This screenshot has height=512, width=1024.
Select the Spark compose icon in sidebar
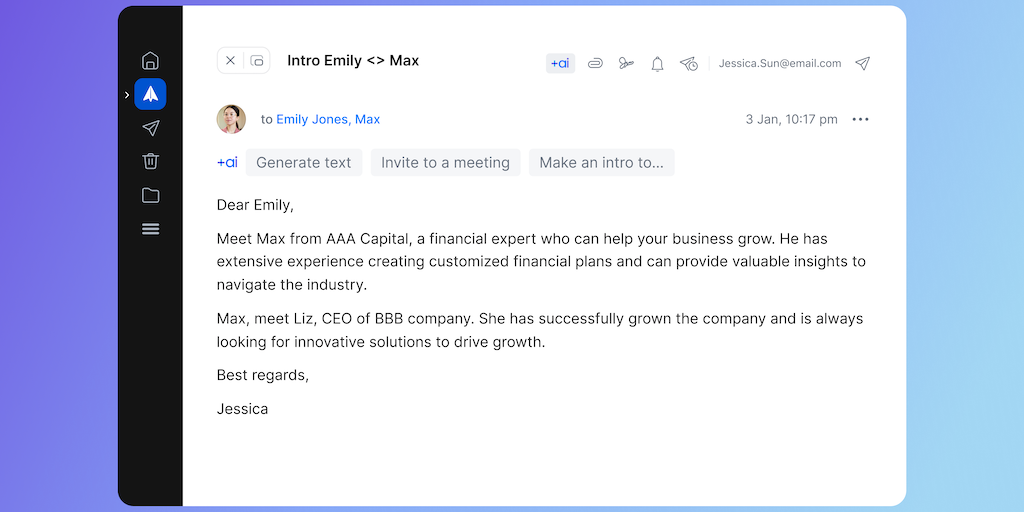tap(150, 94)
